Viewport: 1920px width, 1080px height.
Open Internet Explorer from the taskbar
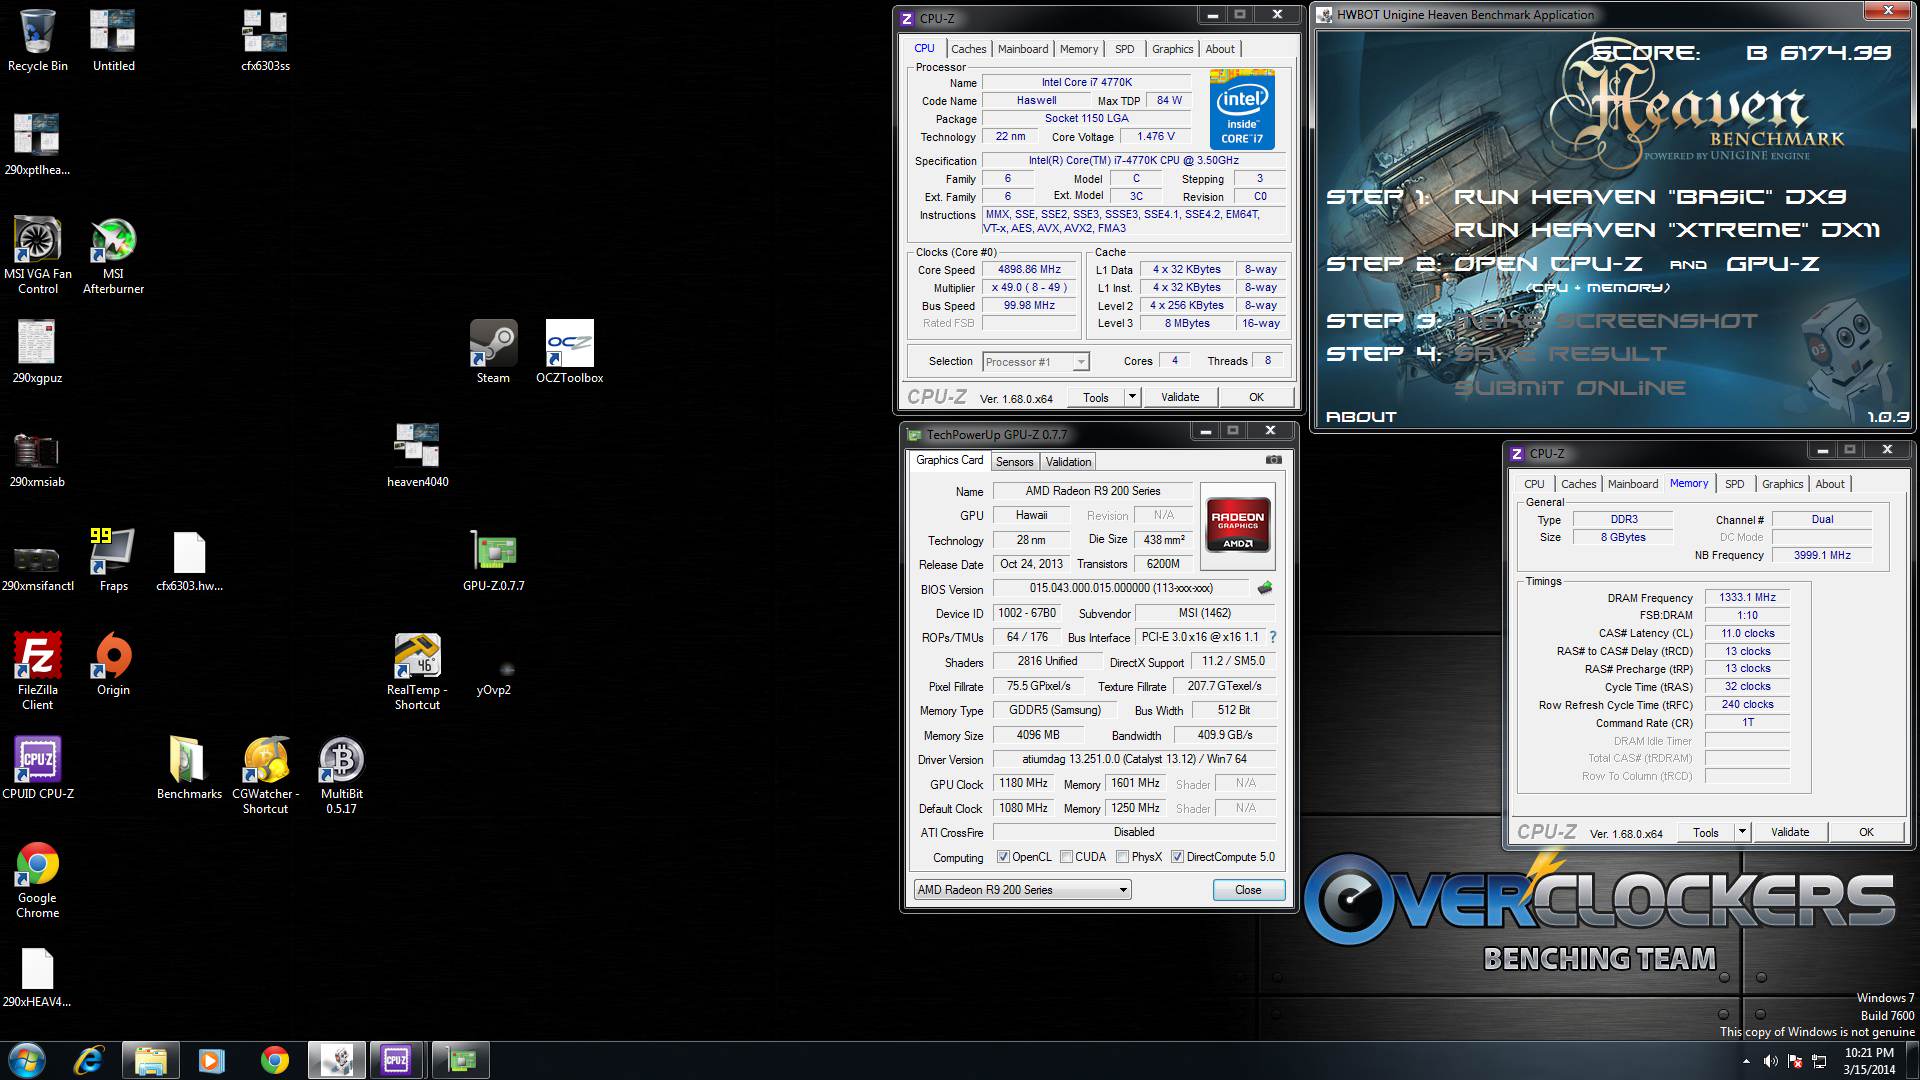pyautogui.click(x=90, y=1060)
